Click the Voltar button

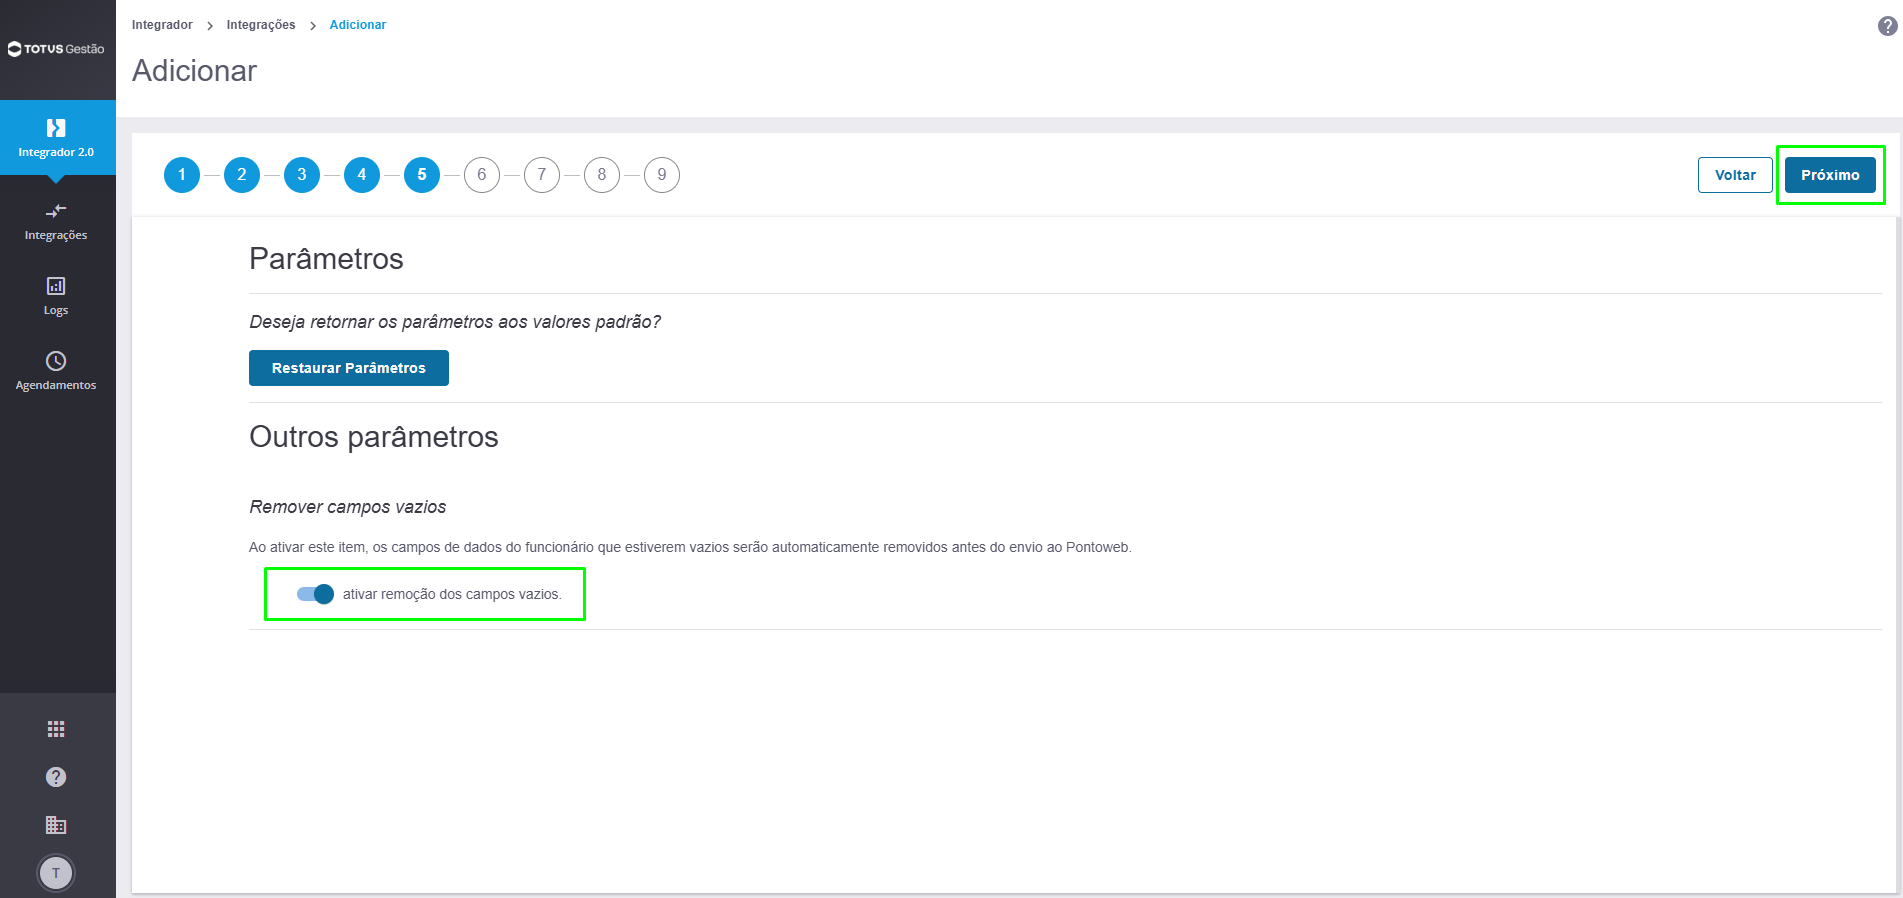tap(1735, 175)
